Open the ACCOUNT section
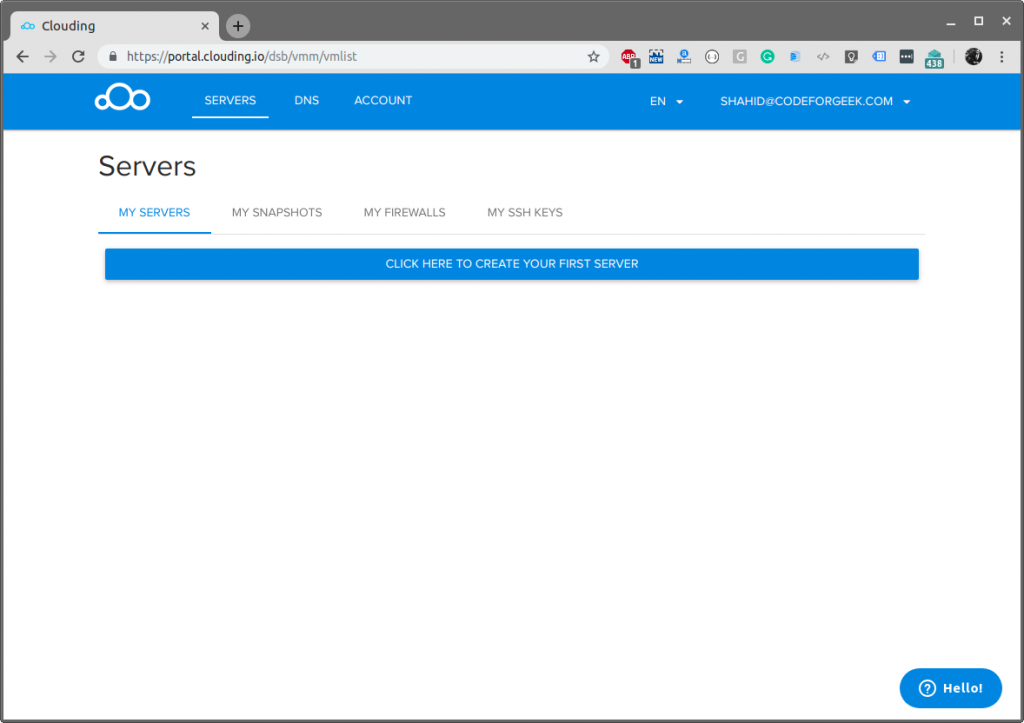 383,100
